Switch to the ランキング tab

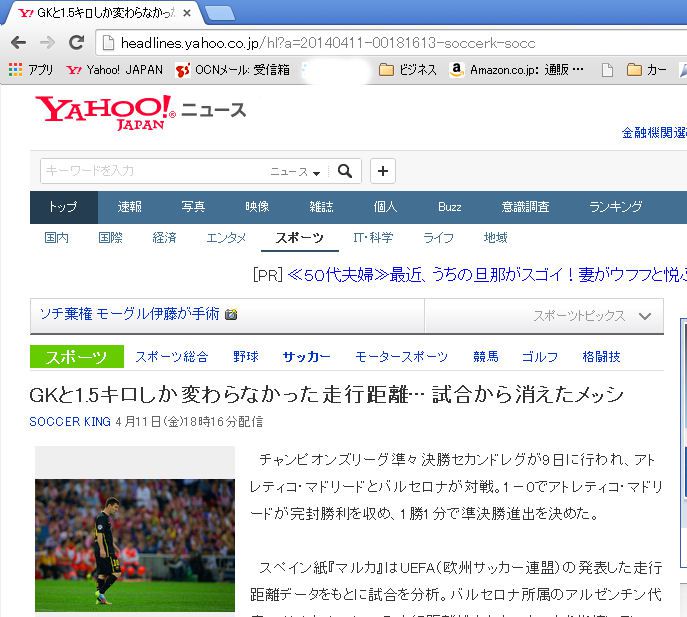(615, 207)
